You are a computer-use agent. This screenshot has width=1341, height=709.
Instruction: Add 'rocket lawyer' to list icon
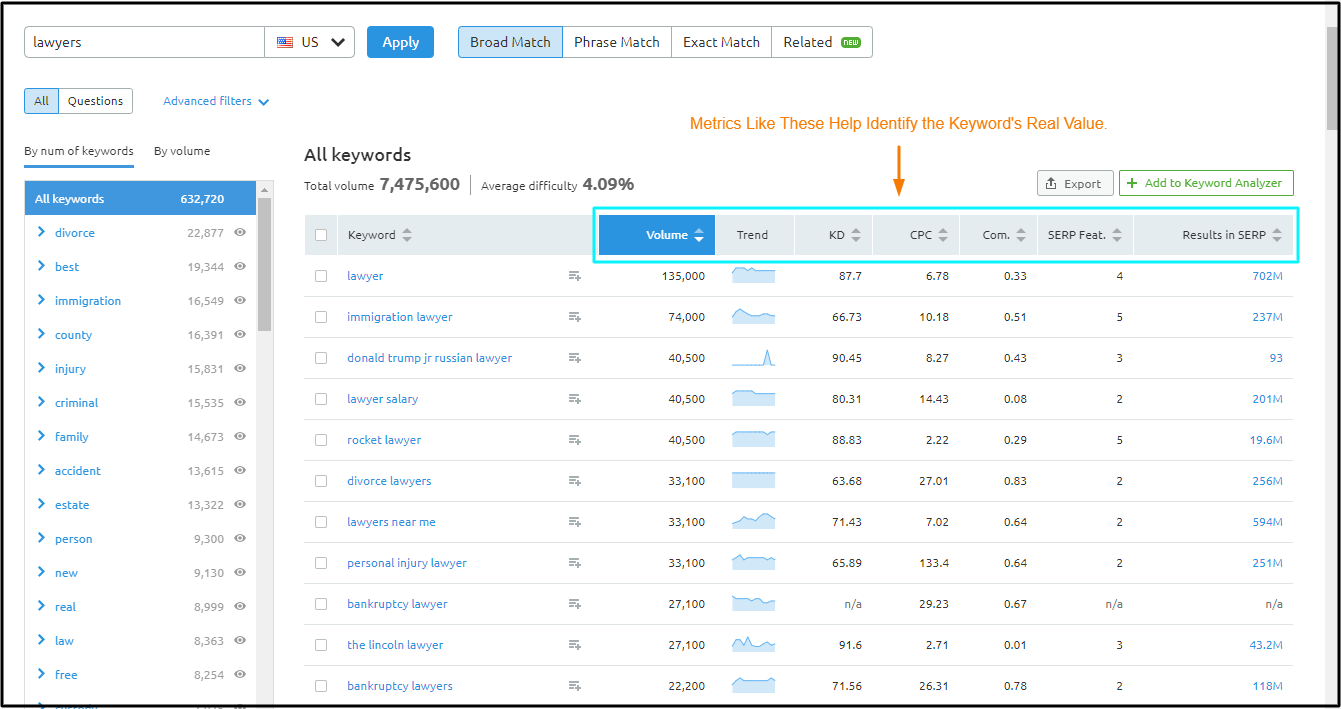coord(574,440)
